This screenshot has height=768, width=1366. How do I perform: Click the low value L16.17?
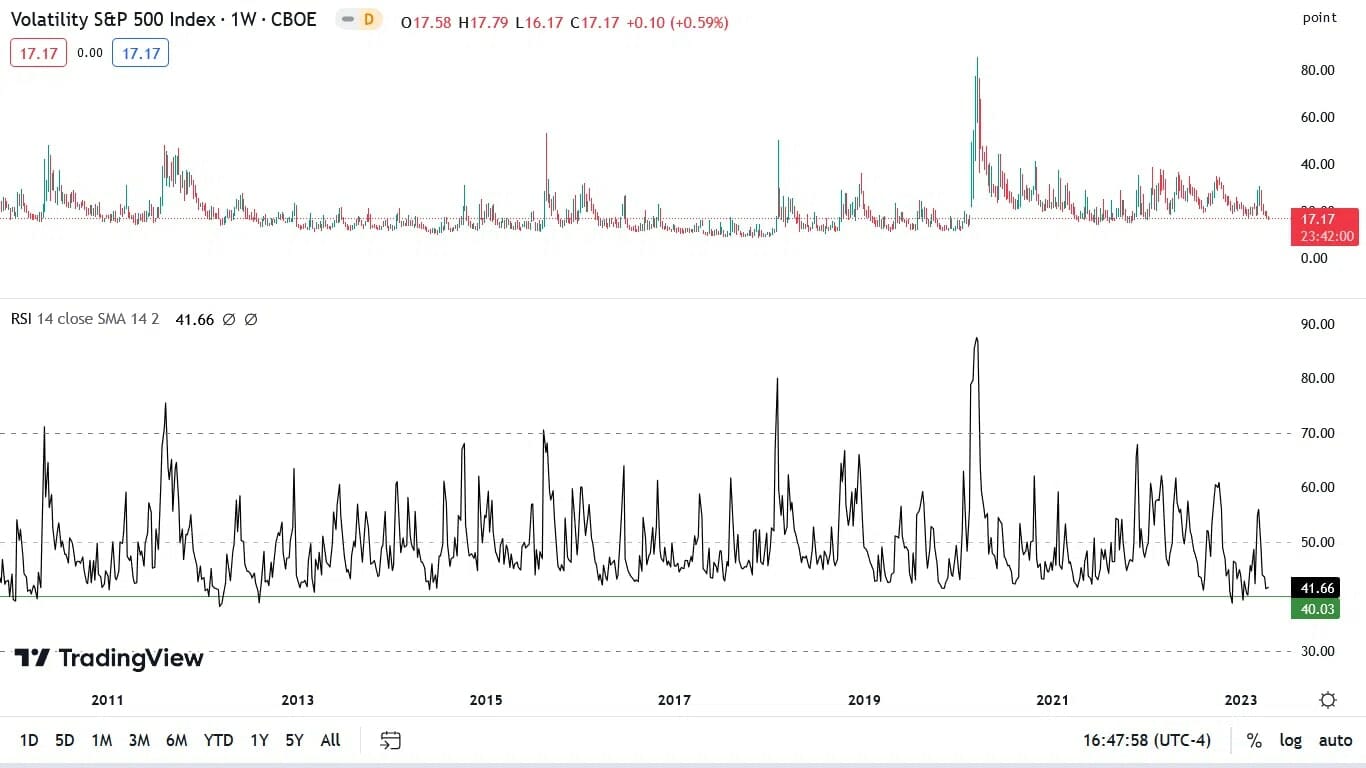coord(539,22)
